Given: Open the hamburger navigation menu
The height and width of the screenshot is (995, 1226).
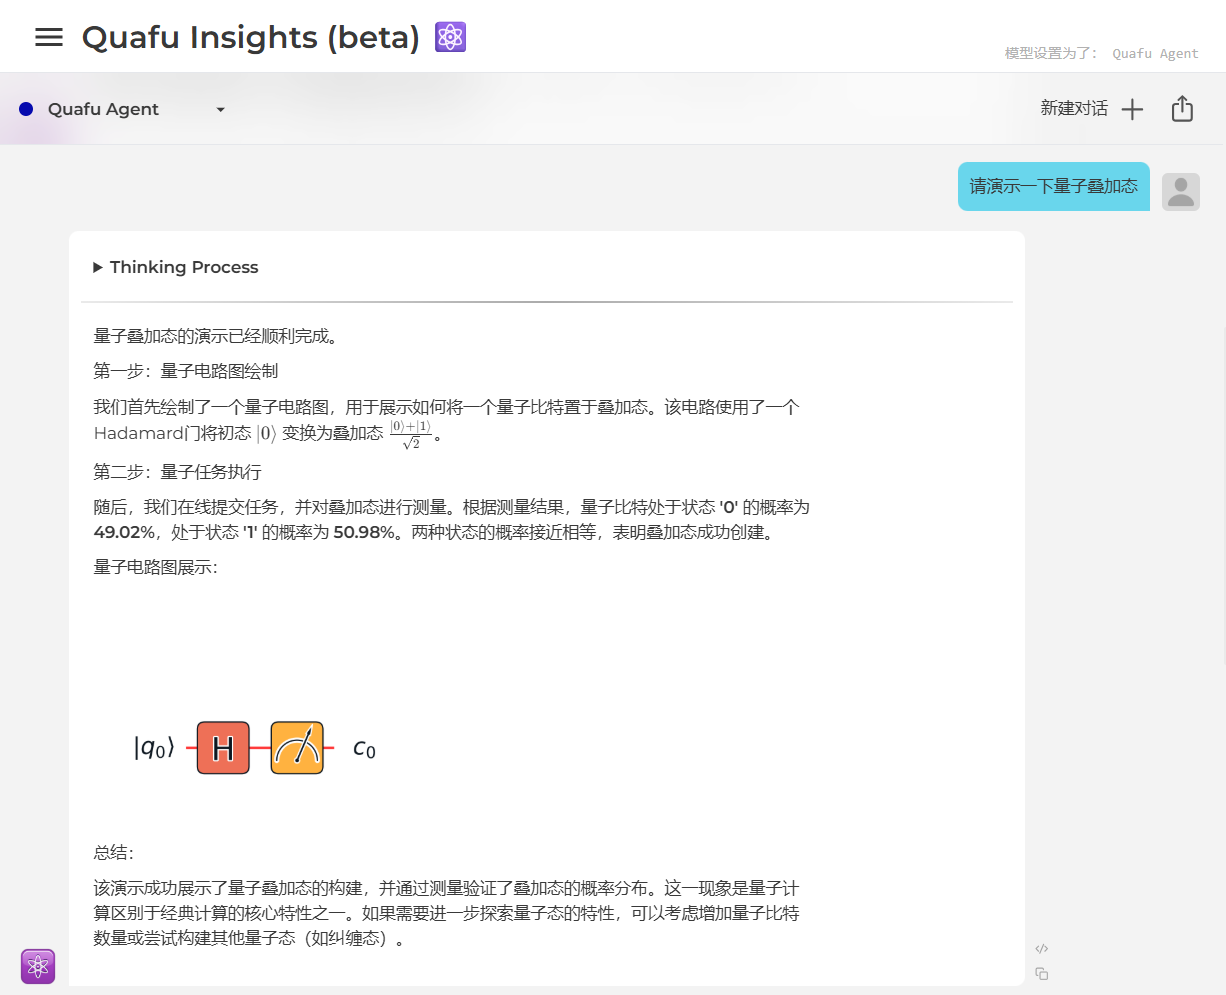Looking at the screenshot, I should tap(48, 37).
